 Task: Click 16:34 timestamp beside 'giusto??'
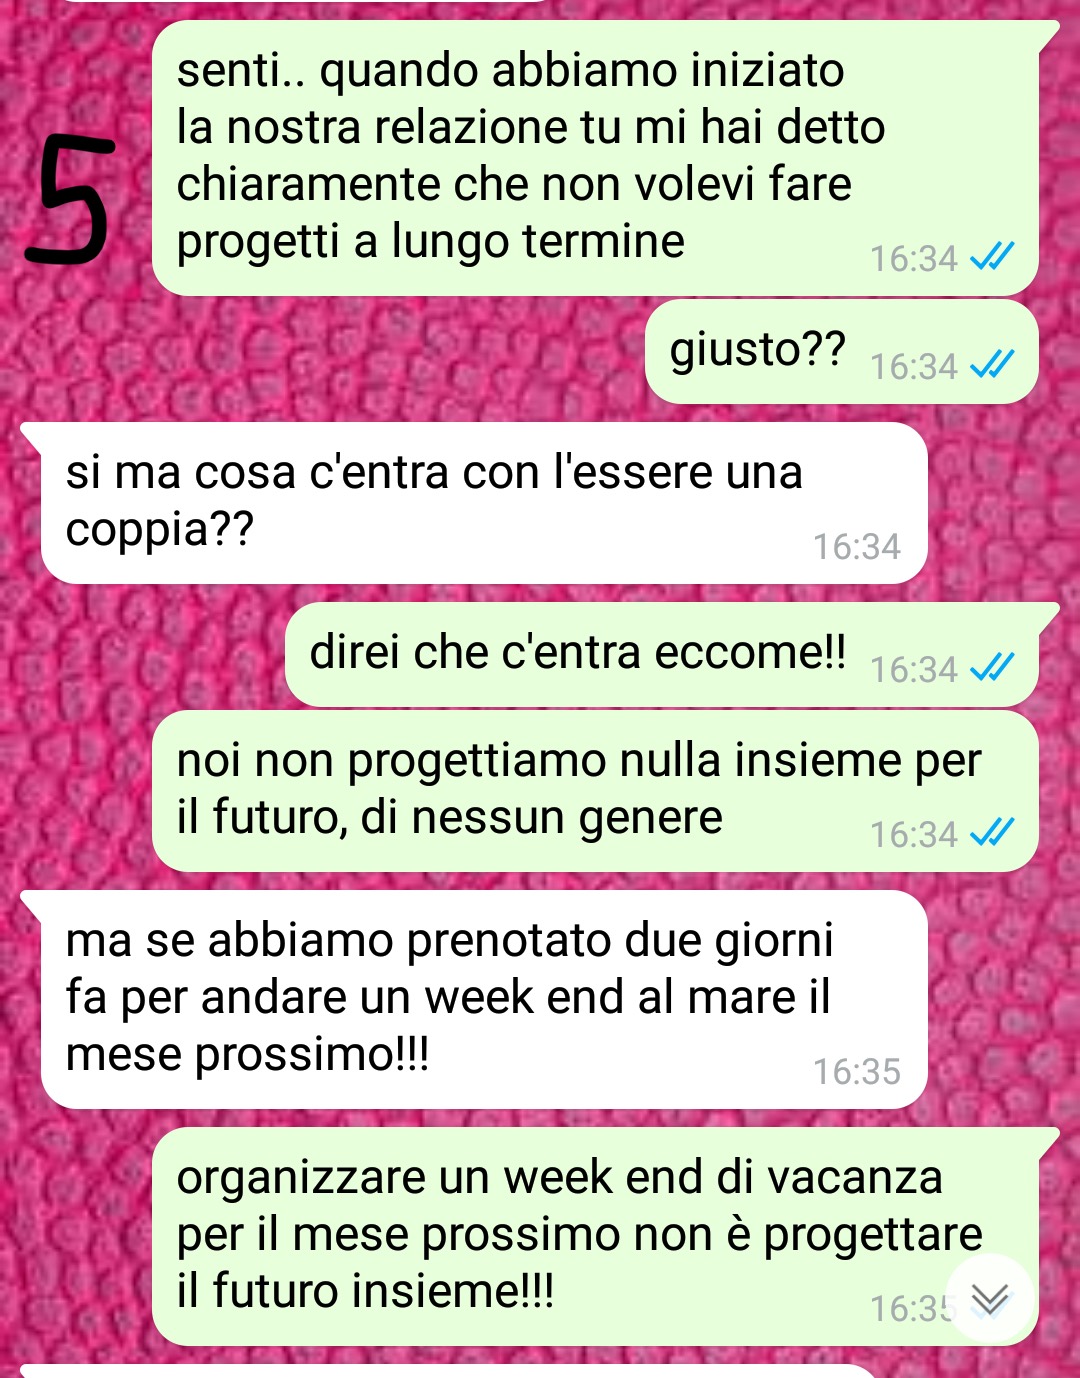[914, 367]
